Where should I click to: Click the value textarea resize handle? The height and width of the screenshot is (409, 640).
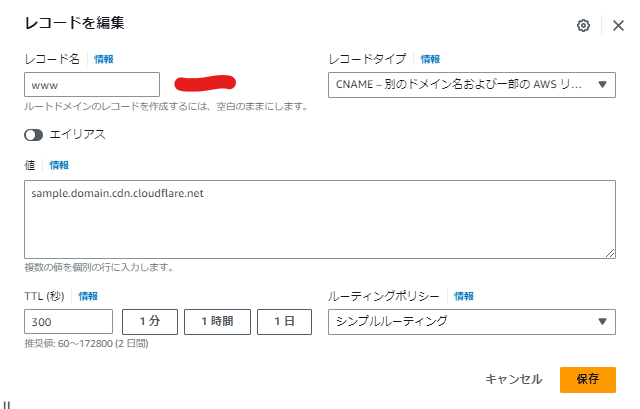point(610,253)
